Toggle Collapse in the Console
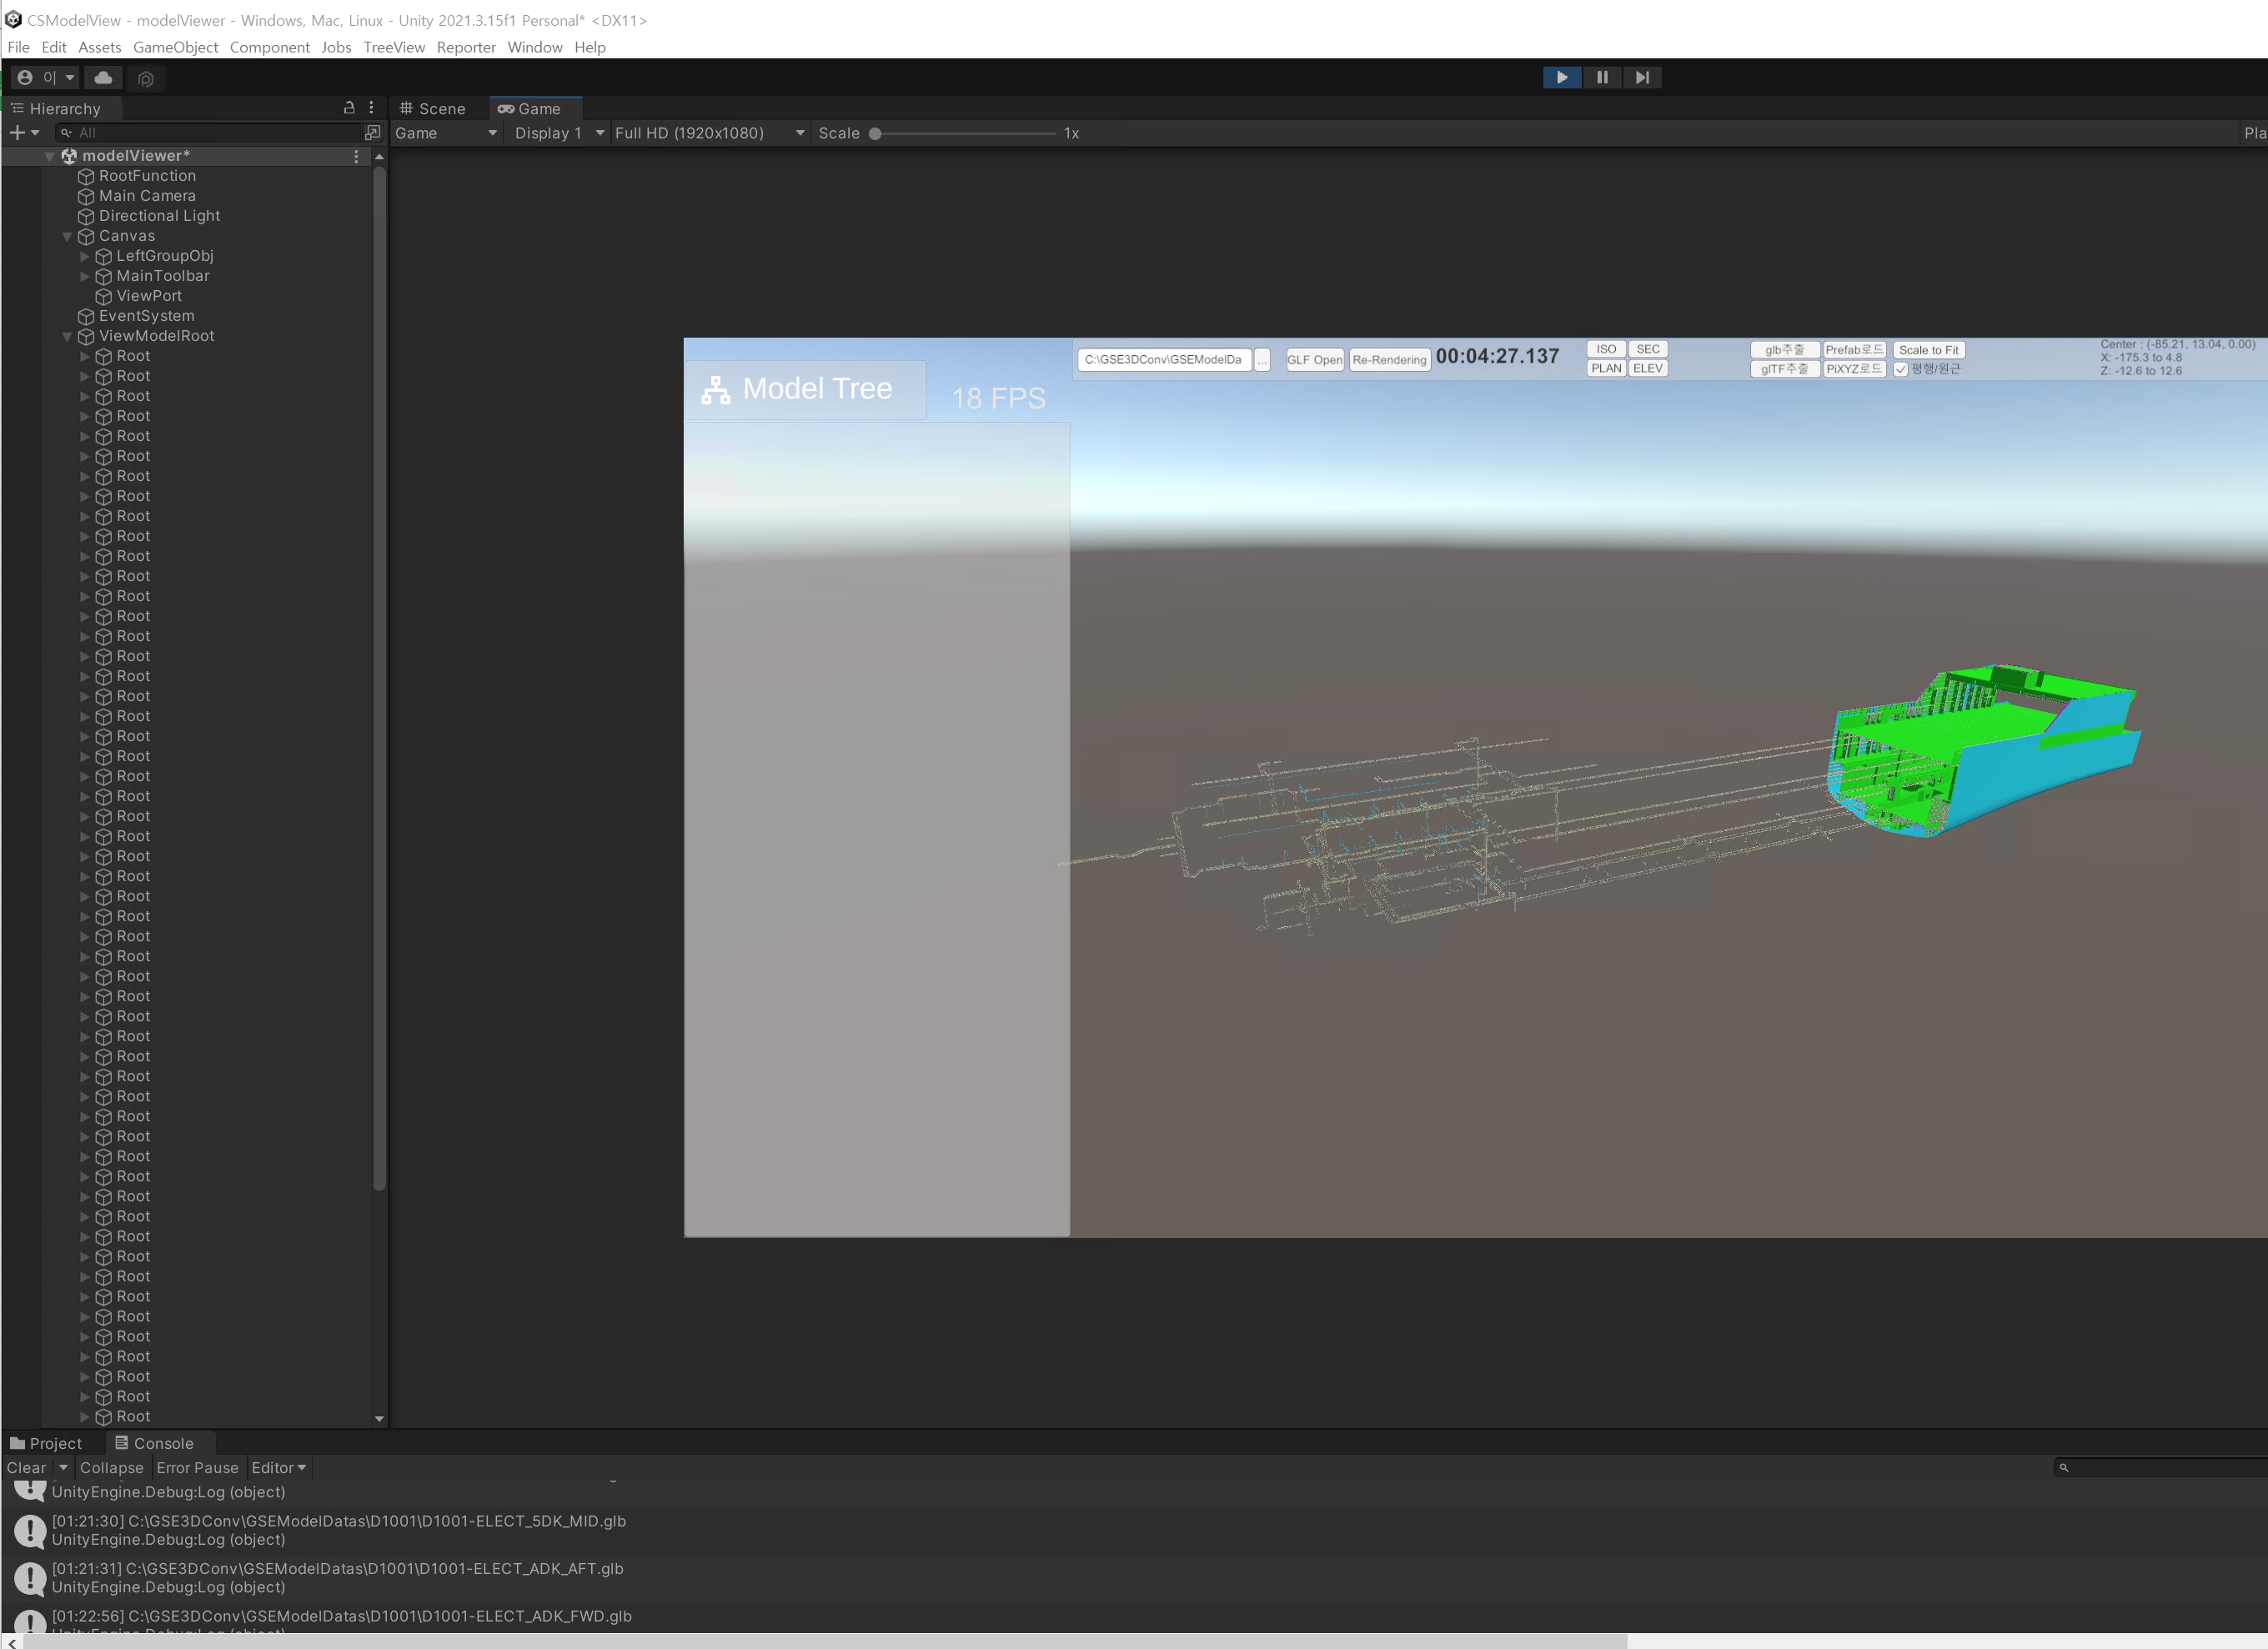 pos(112,1467)
